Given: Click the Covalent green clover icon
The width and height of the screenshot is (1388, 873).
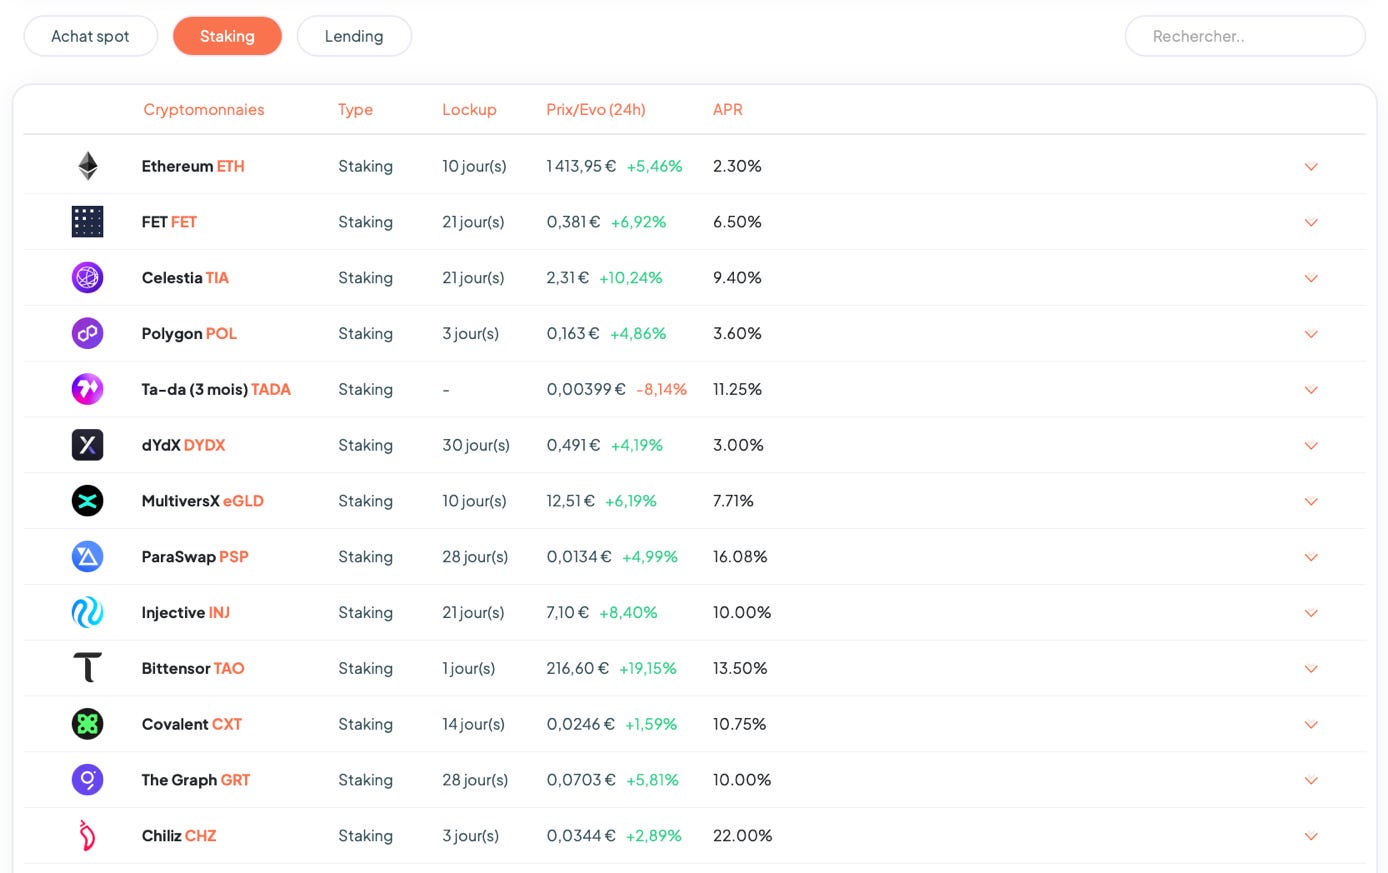Looking at the screenshot, I should click(x=88, y=724).
